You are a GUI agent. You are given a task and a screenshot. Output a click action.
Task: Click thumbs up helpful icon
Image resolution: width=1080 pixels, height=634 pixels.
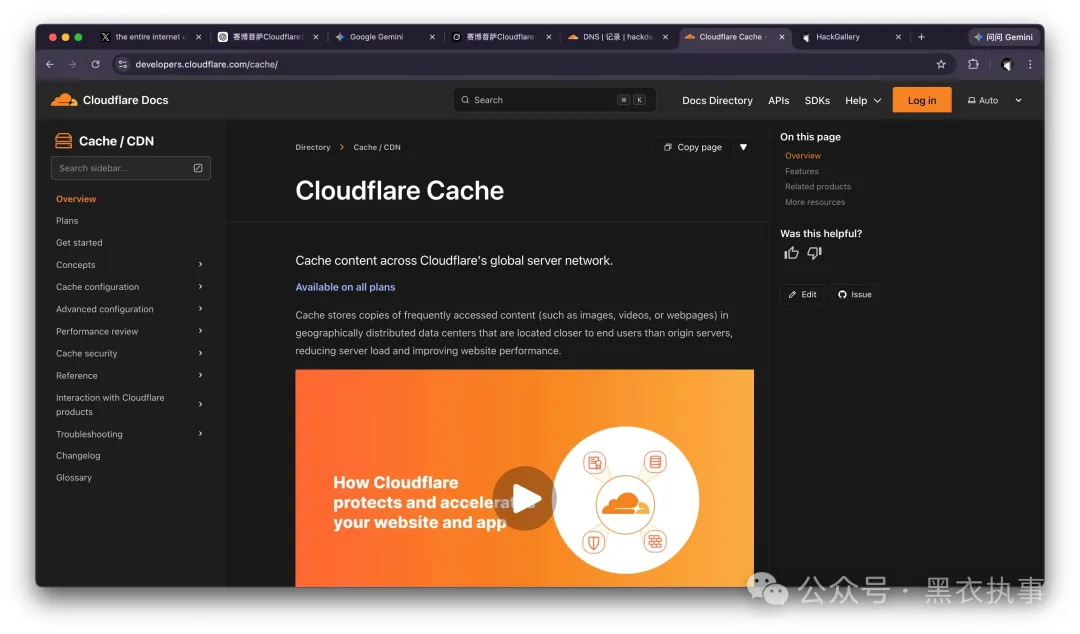coord(791,253)
